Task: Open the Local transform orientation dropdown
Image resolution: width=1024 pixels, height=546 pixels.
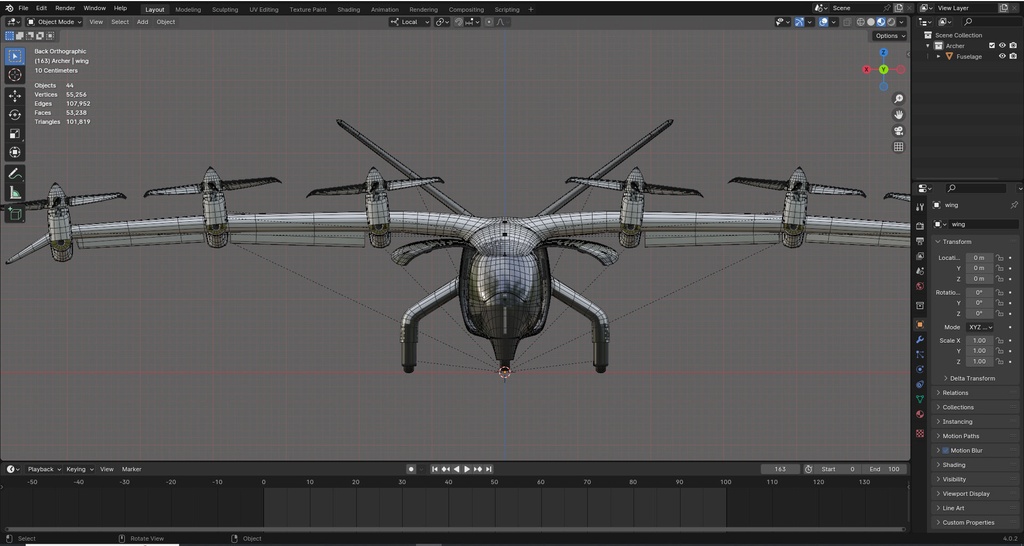Action: pos(409,22)
